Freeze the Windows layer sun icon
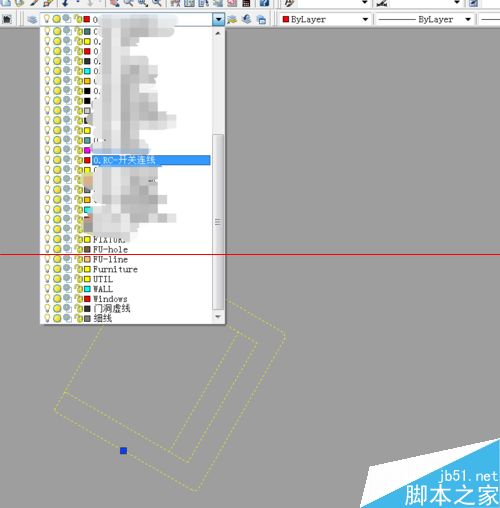Image resolution: width=500 pixels, height=508 pixels. pyautogui.click(x=57, y=299)
